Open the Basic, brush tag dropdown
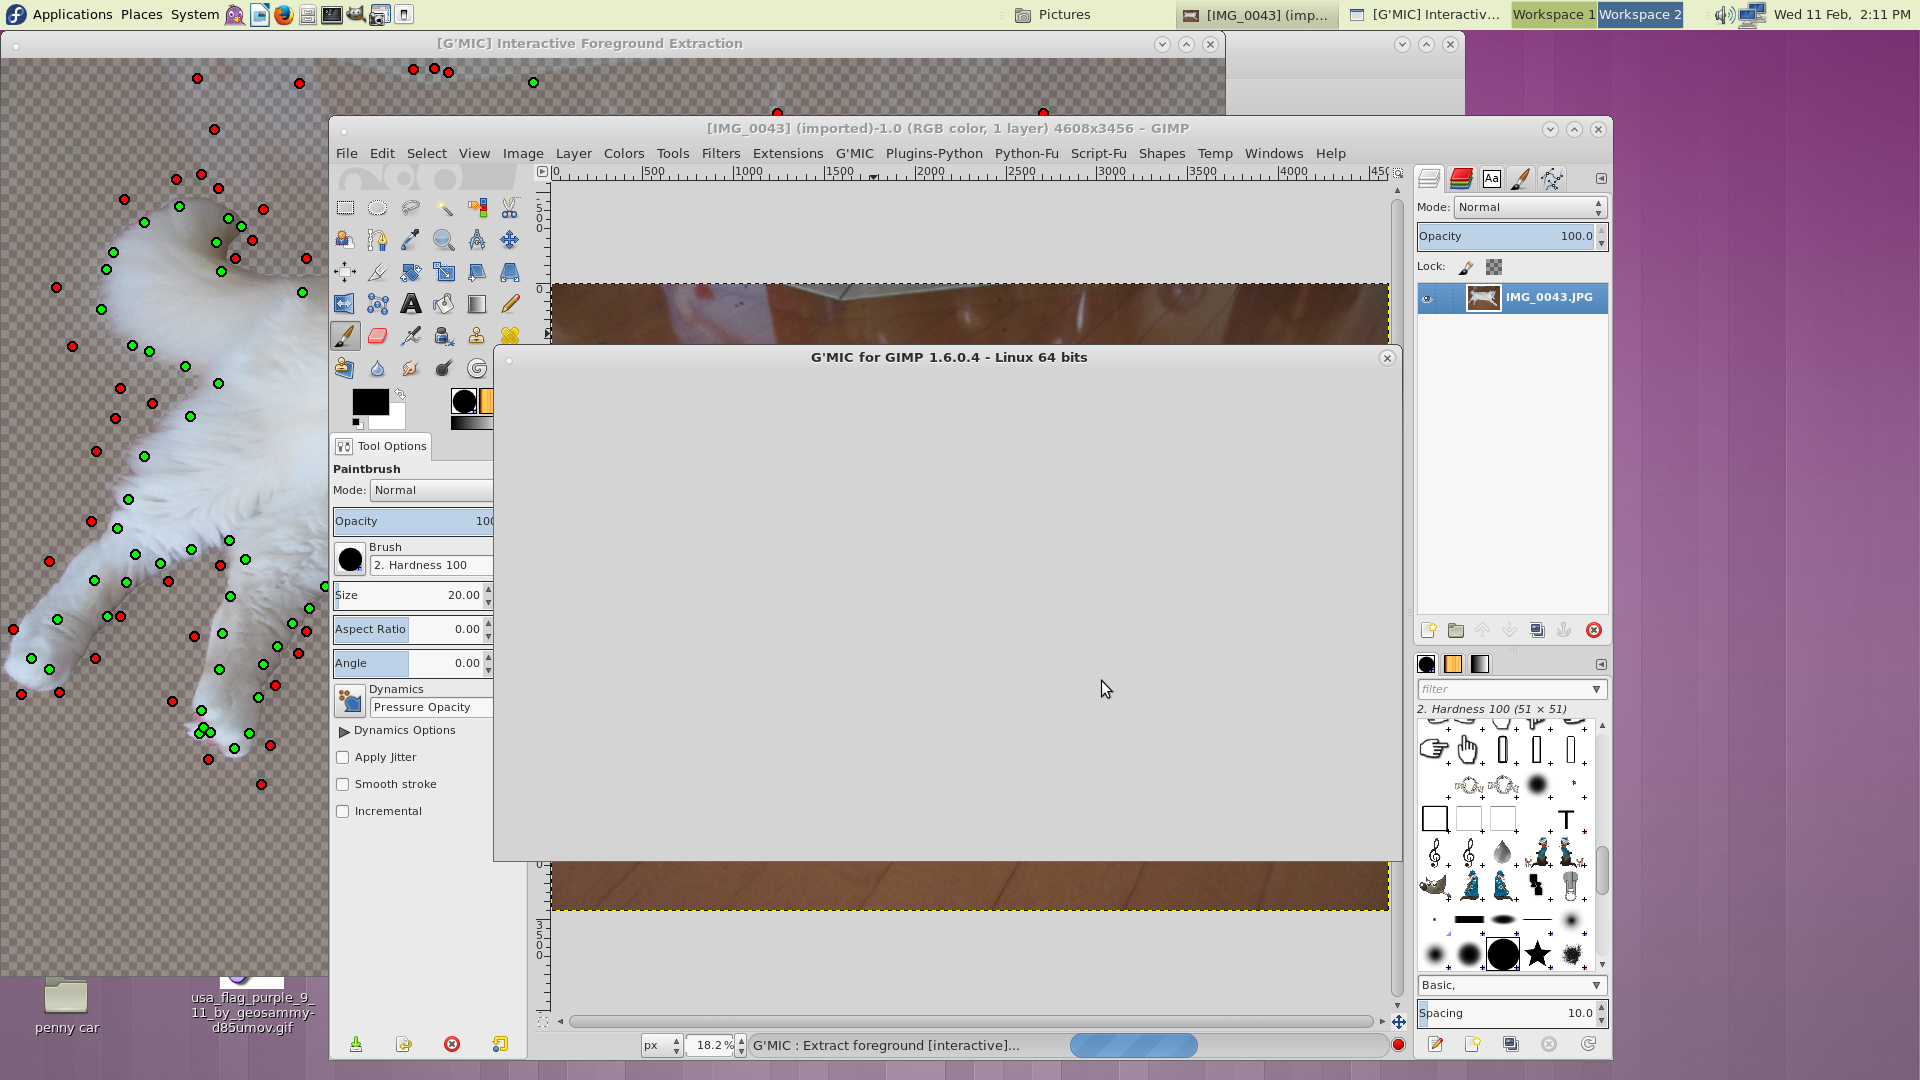 click(x=1511, y=985)
